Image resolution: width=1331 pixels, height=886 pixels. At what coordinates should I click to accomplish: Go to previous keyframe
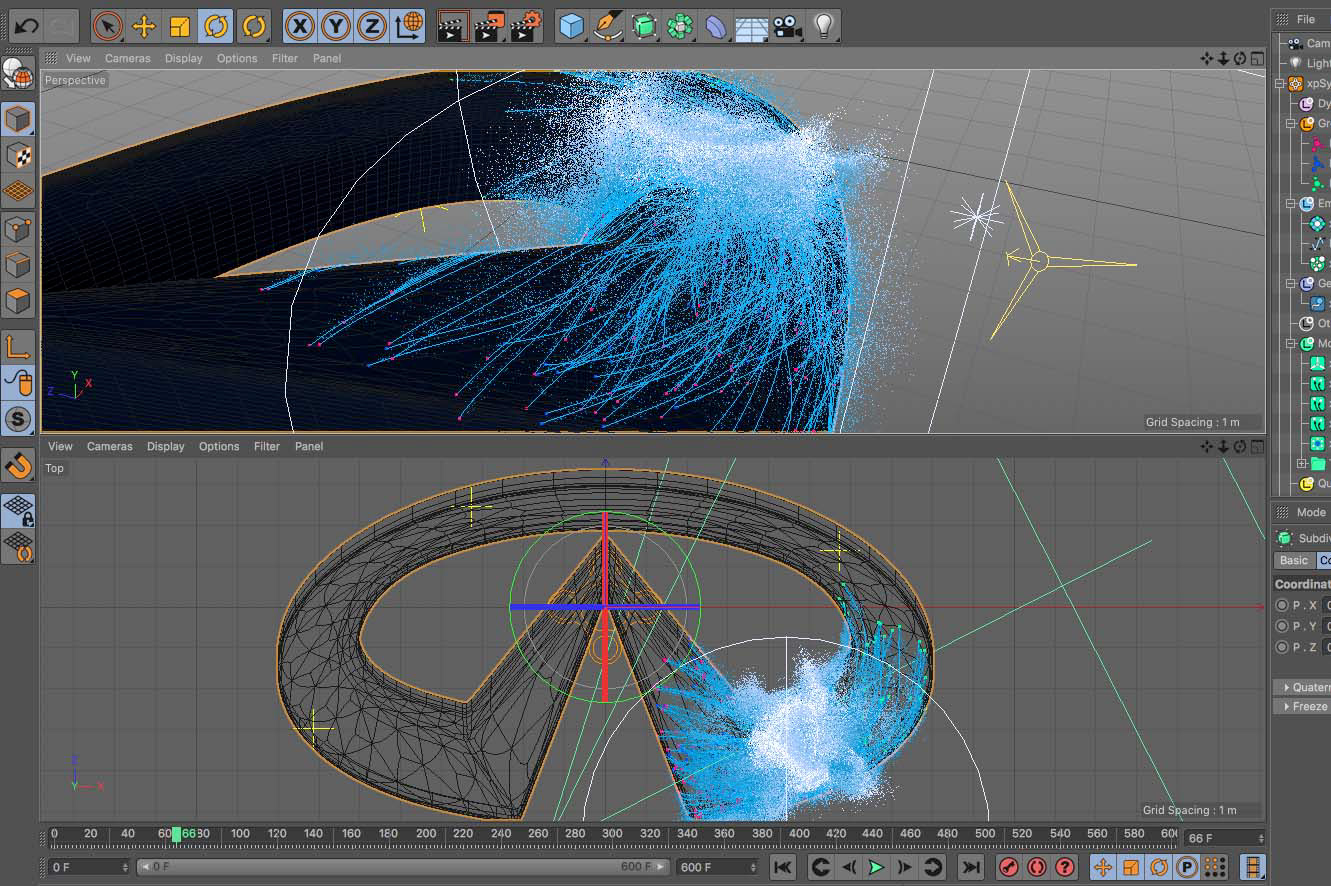820,867
